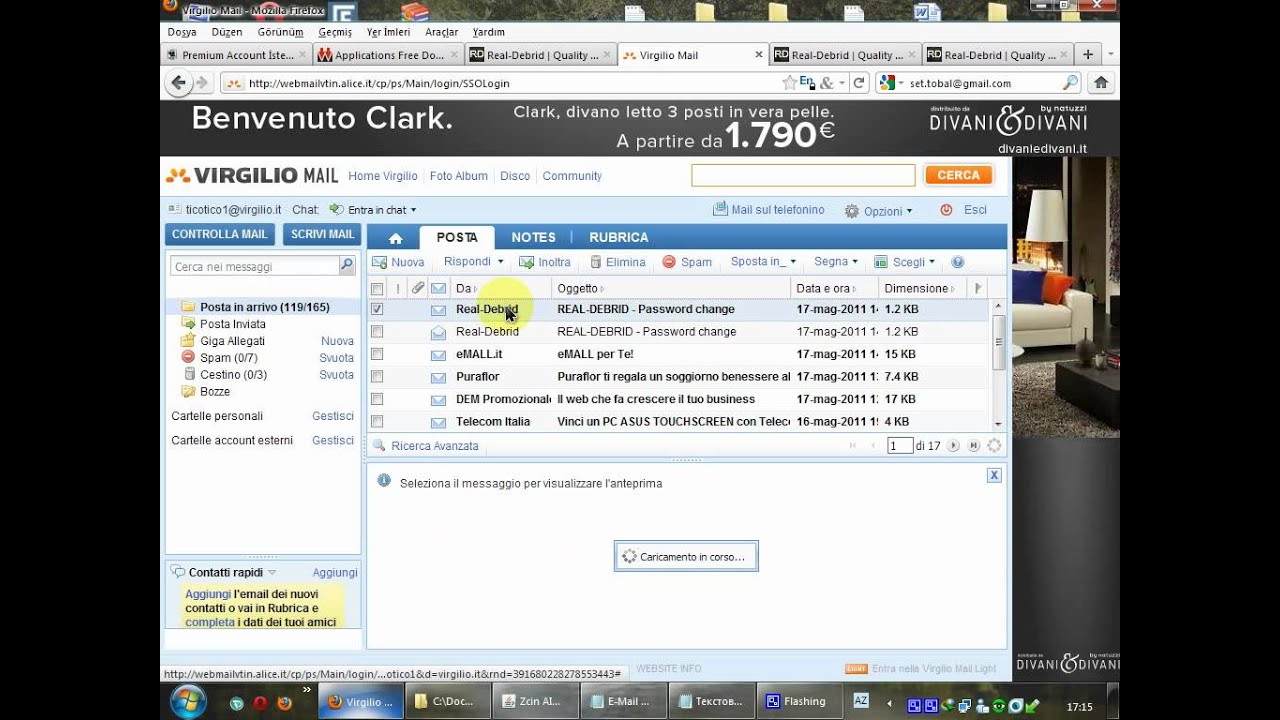The width and height of the screenshot is (1280, 720).
Task: Check the second Real-Debrid message checkbox
Action: 377,331
